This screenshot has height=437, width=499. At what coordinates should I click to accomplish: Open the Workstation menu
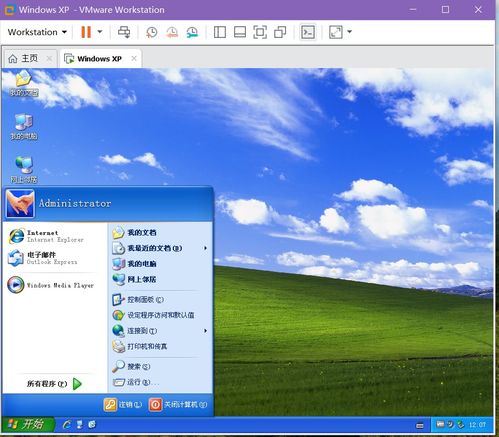pos(37,32)
